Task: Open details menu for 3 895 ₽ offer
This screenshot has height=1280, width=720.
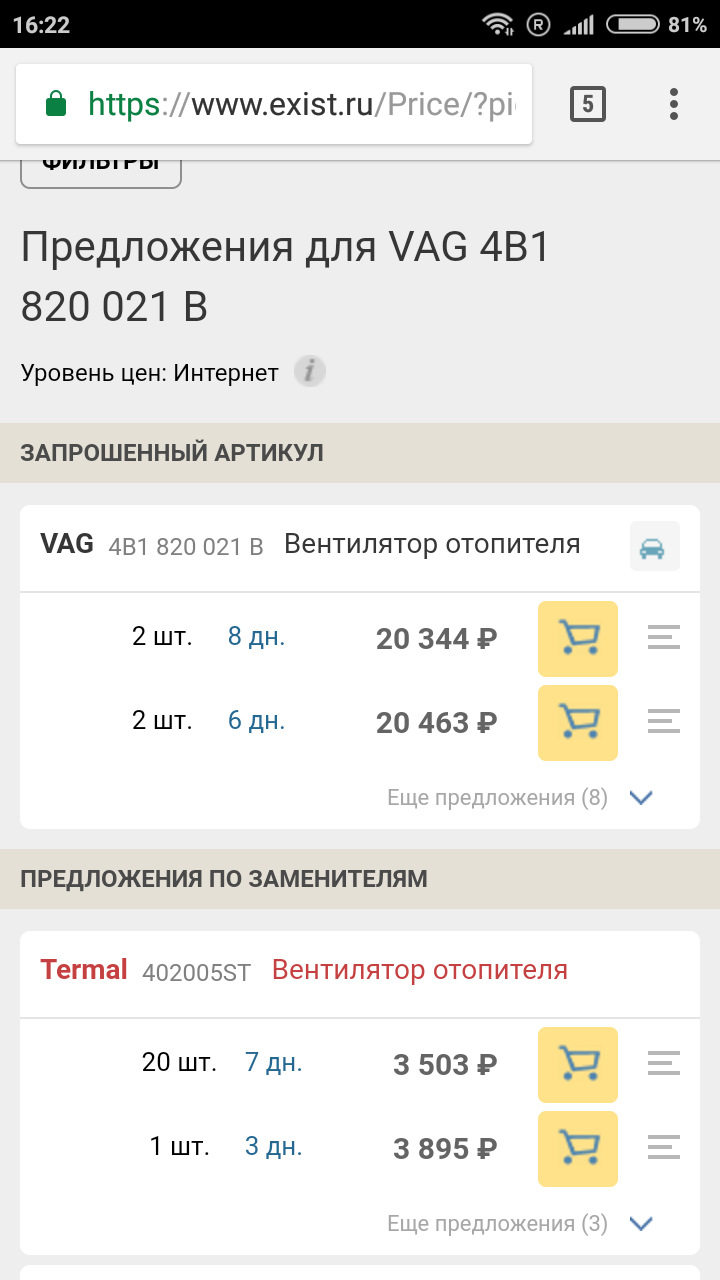Action: coord(664,1148)
